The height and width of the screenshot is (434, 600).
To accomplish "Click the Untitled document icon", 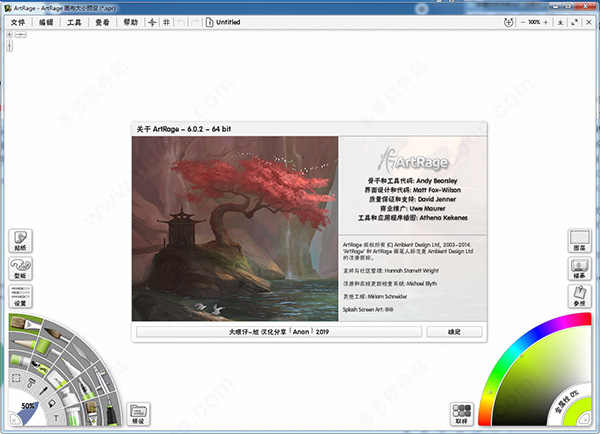I will coord(209,22).
